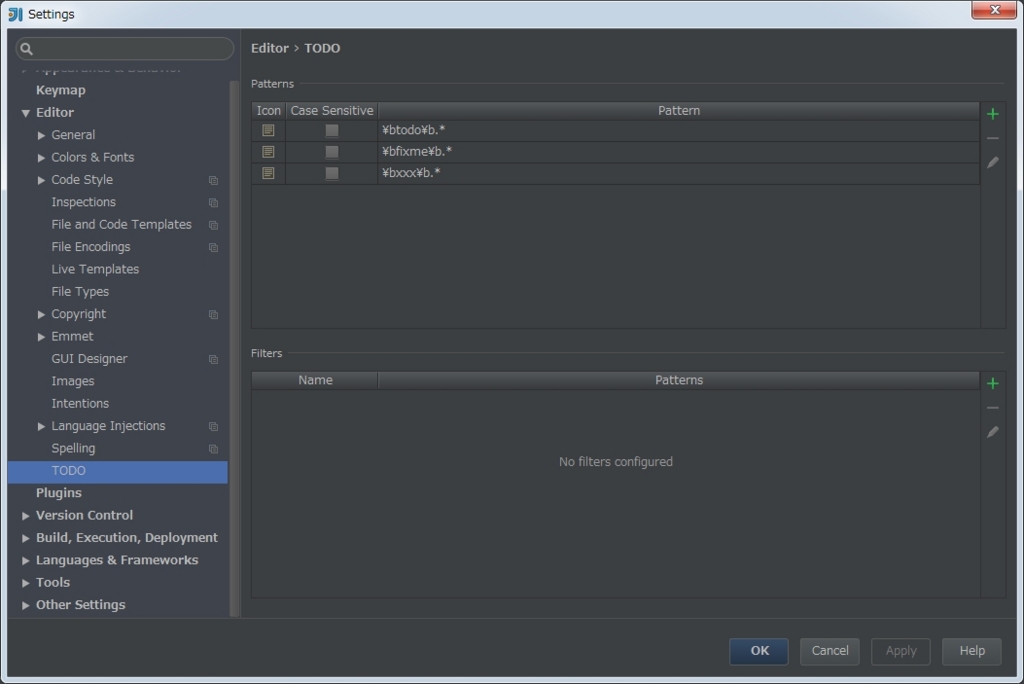The image size is (1024, 684).
Task: Collapse the Editor tree node
Action: [25, 113]
